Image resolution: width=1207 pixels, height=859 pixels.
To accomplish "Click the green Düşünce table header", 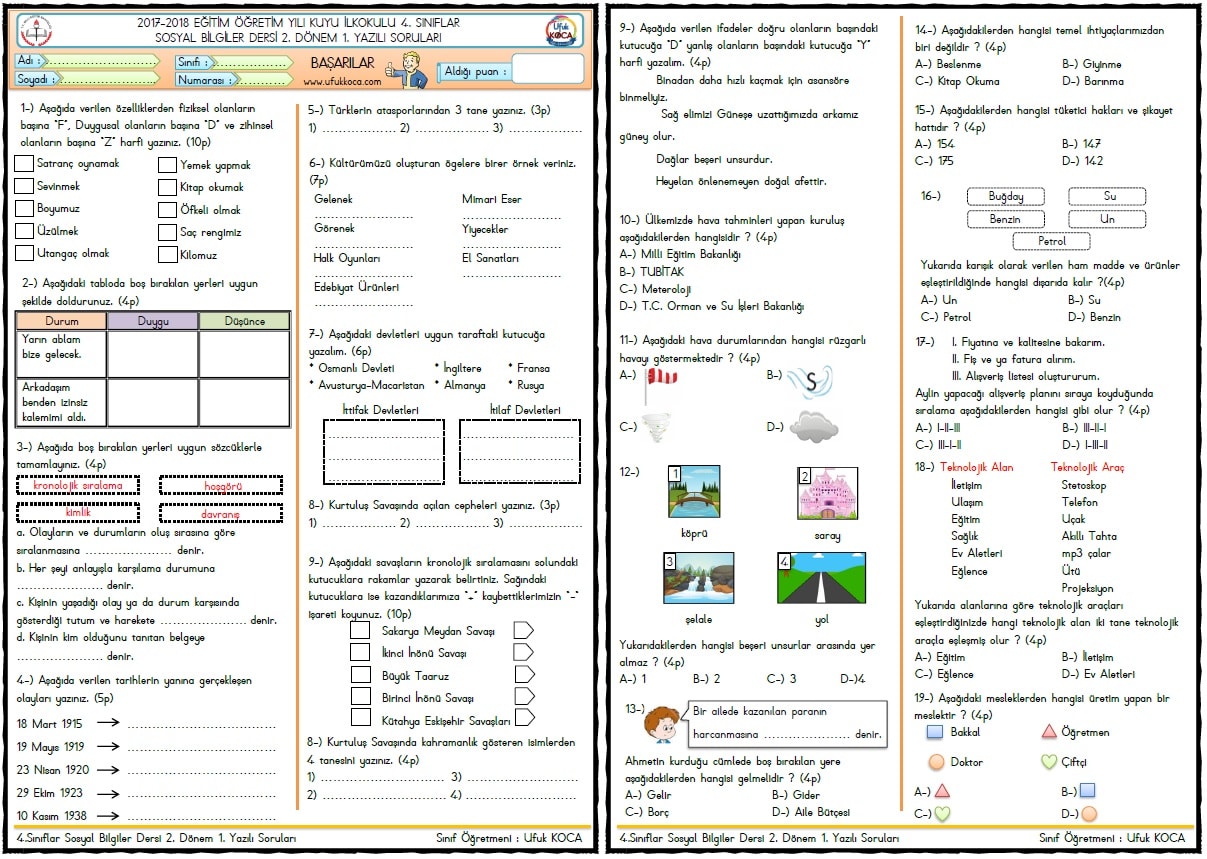I will pyautogui.click(x=244, y=321).
